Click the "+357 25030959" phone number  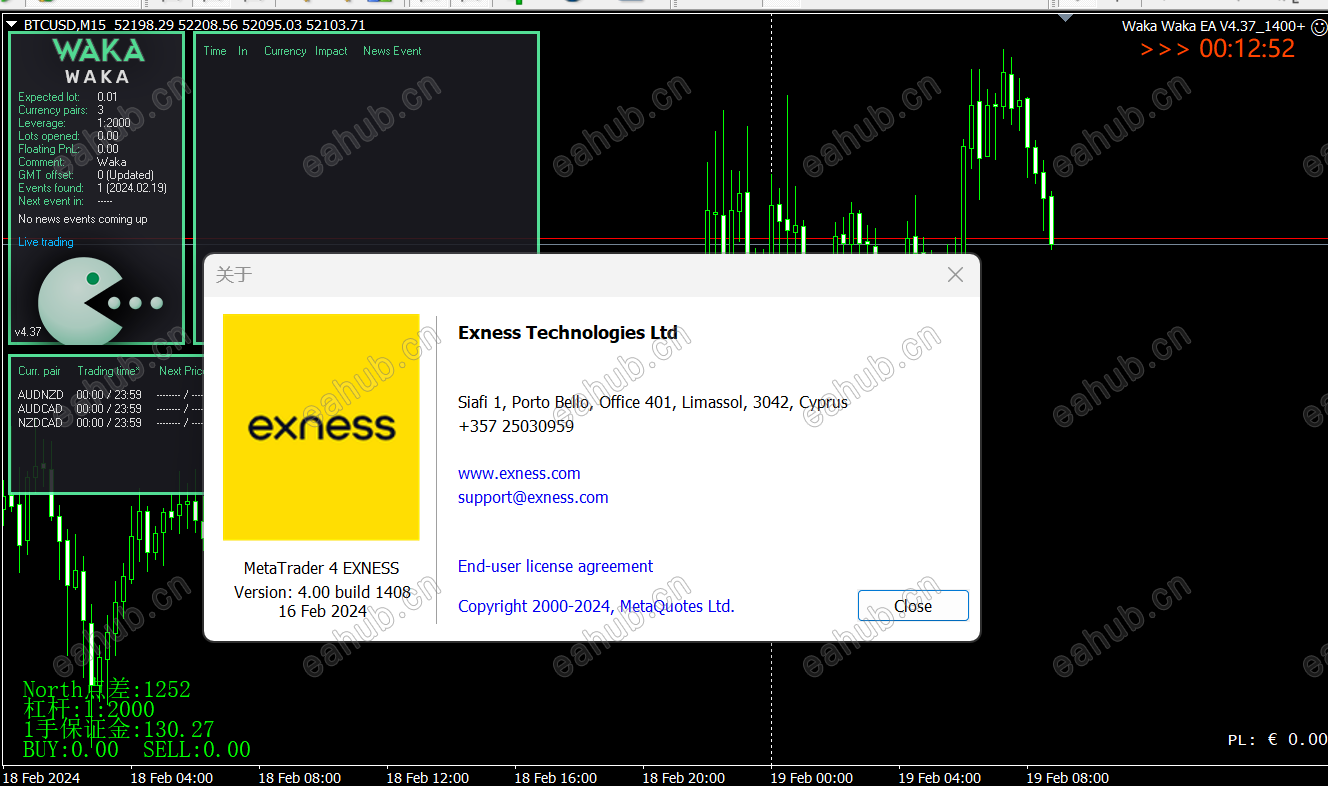tap(516, 426)
